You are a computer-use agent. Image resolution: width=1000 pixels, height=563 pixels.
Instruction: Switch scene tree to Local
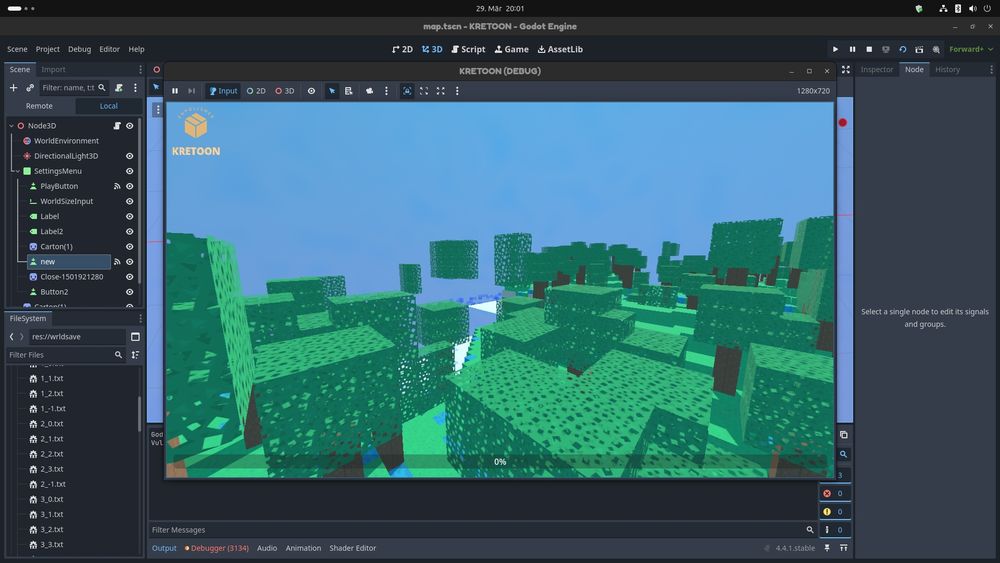click(x=108, y=106)
